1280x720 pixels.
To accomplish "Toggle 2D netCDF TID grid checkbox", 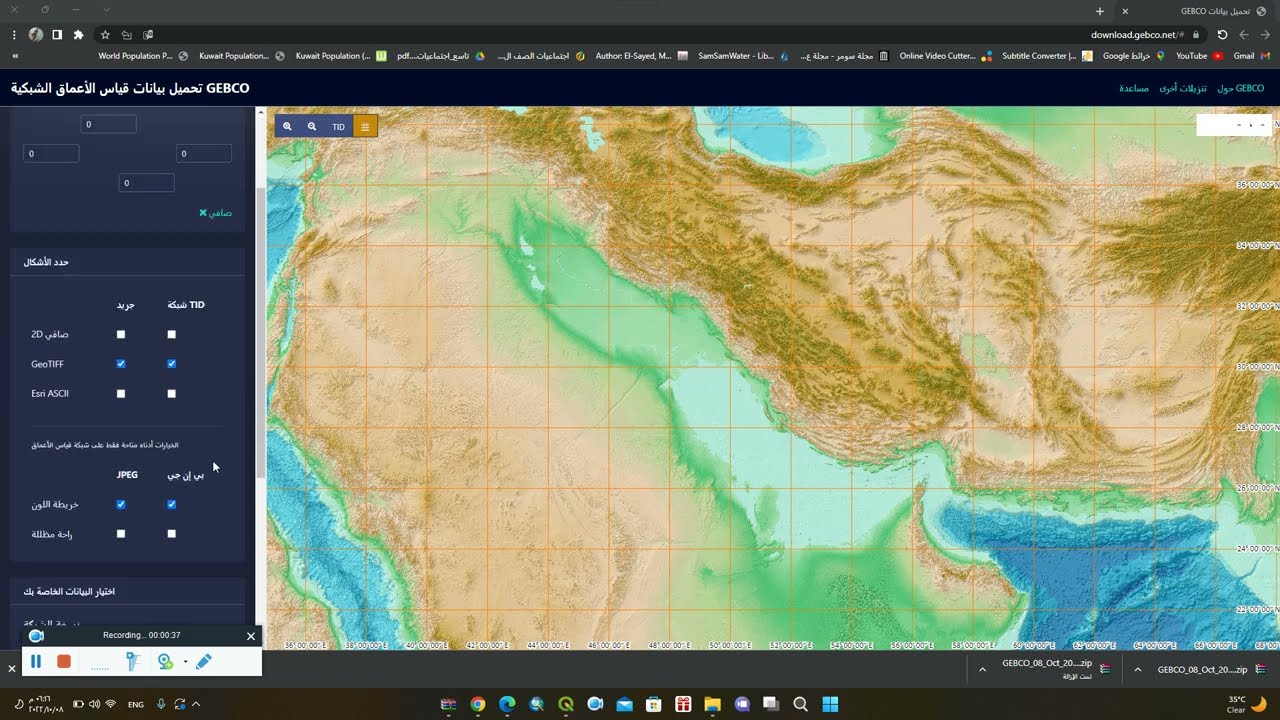I will 171,334.
